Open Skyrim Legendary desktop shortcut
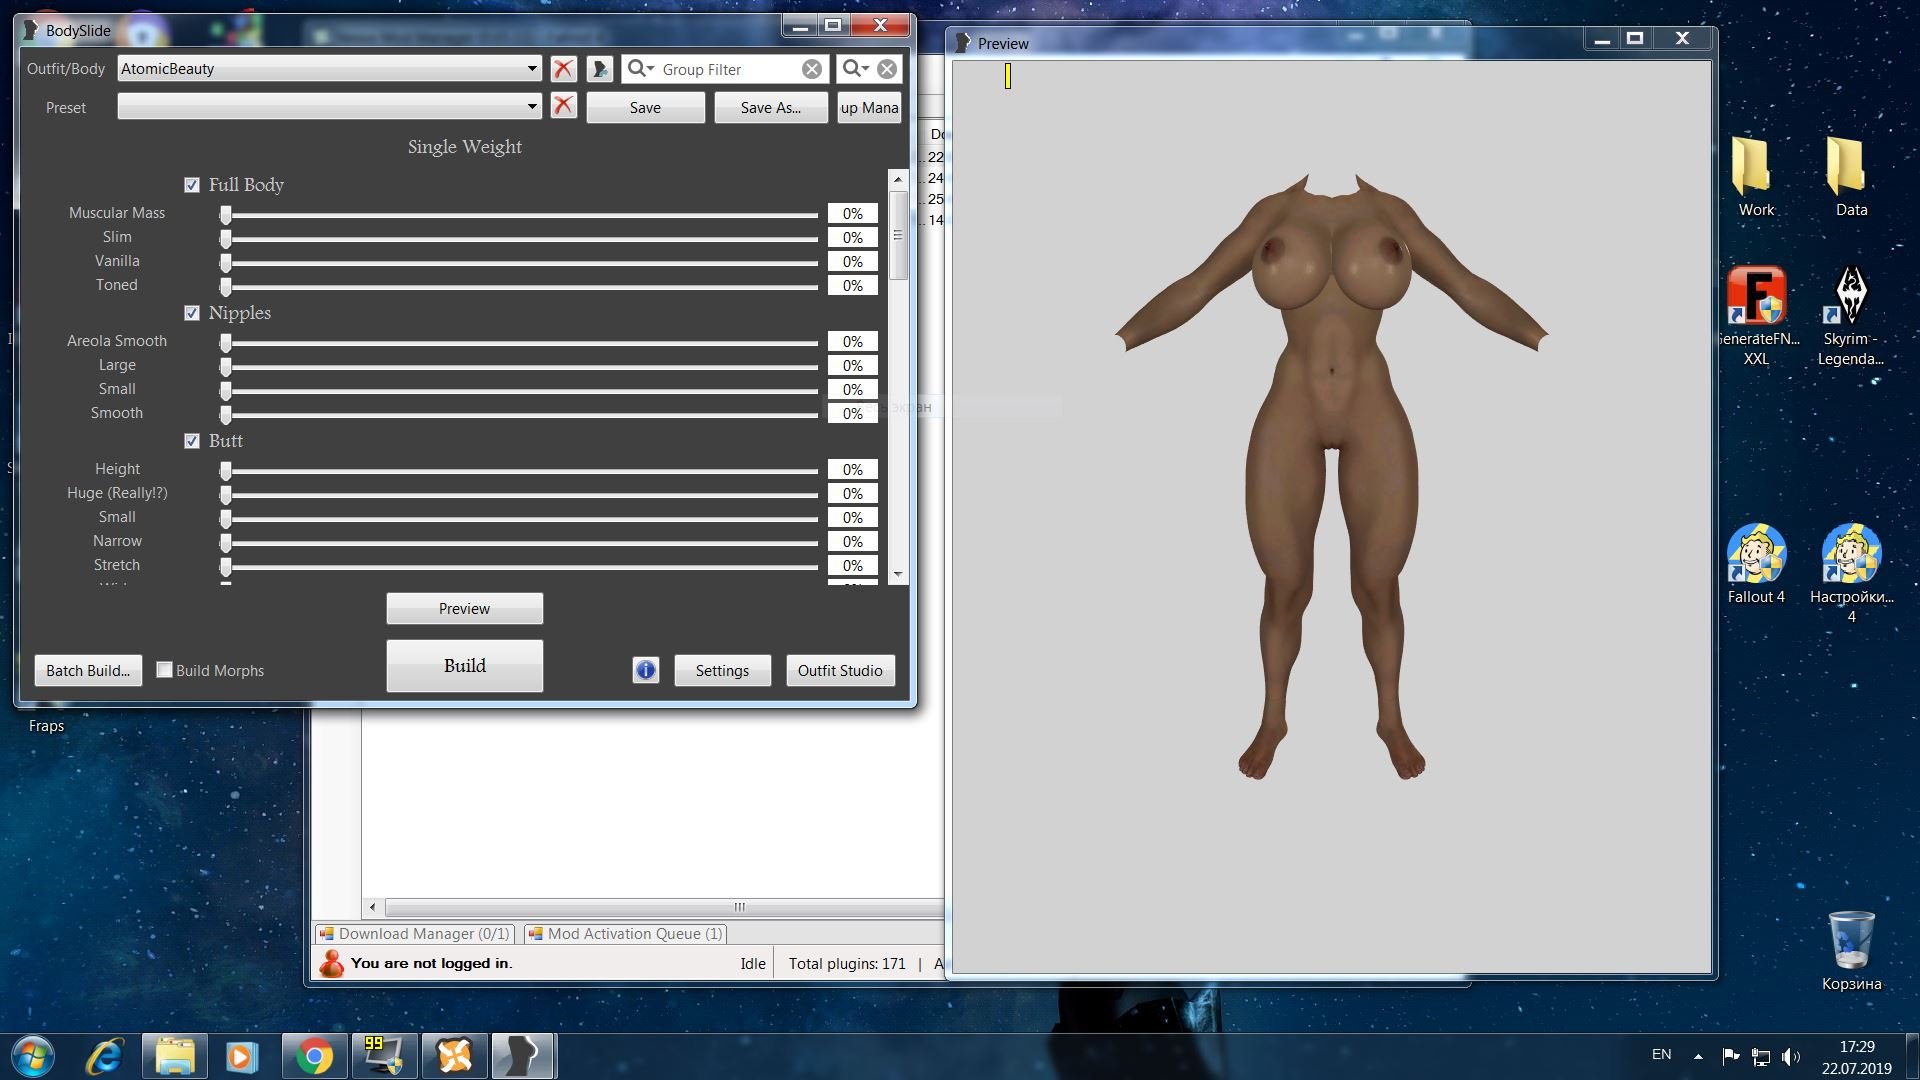The height and width of the screenshot is (1080, 1920). (1850, 298)
